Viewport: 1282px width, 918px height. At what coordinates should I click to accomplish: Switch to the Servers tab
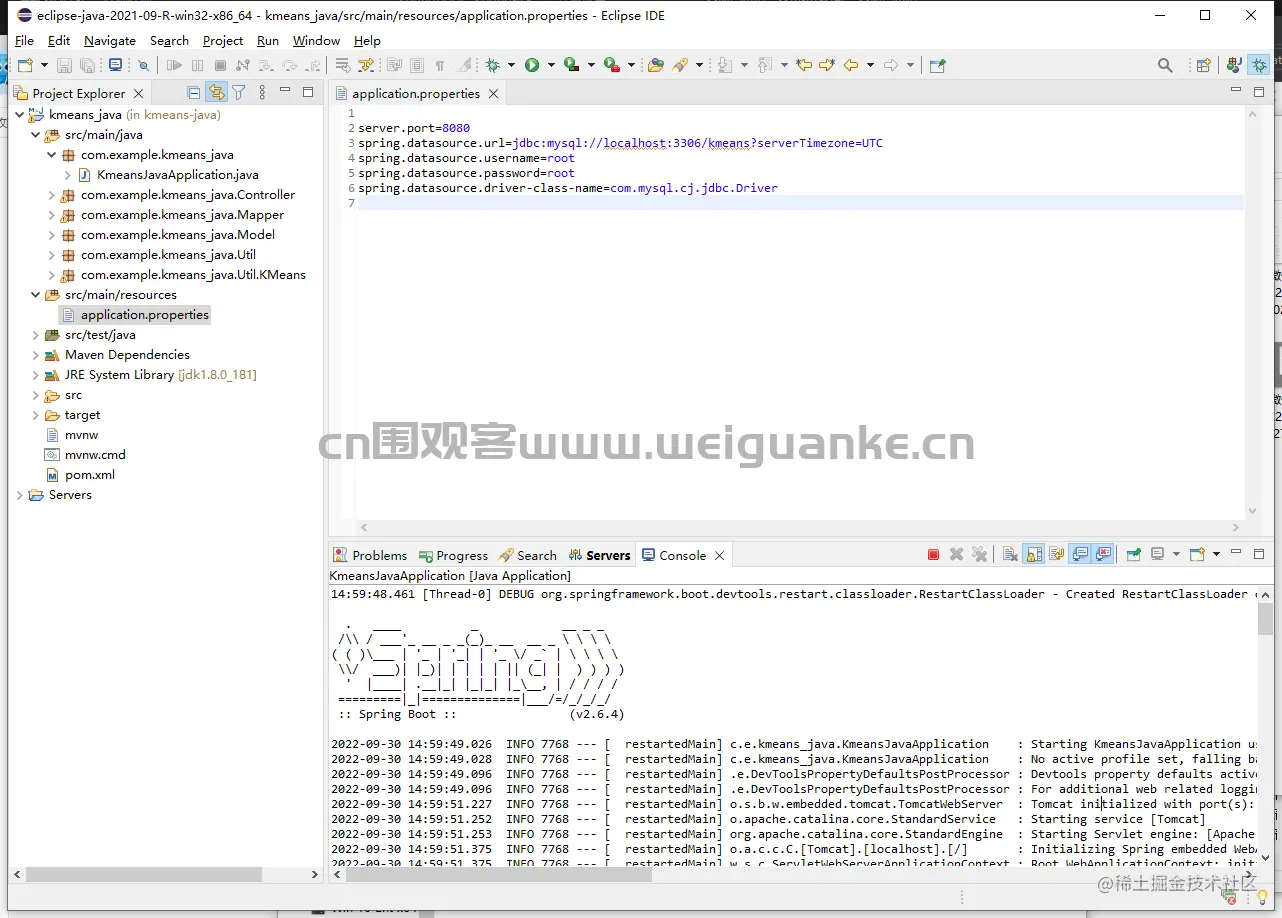click(600, 555)
